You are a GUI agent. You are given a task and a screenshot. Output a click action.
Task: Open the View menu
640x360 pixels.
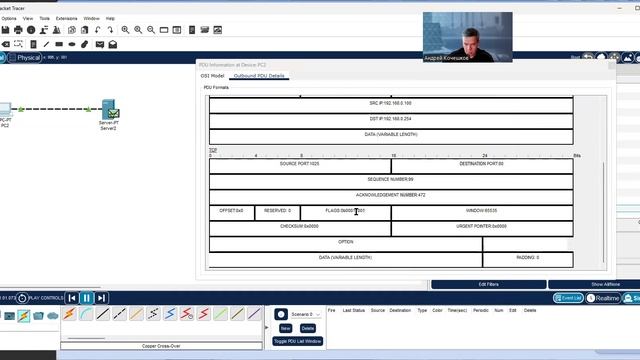[x=28, y=18]
